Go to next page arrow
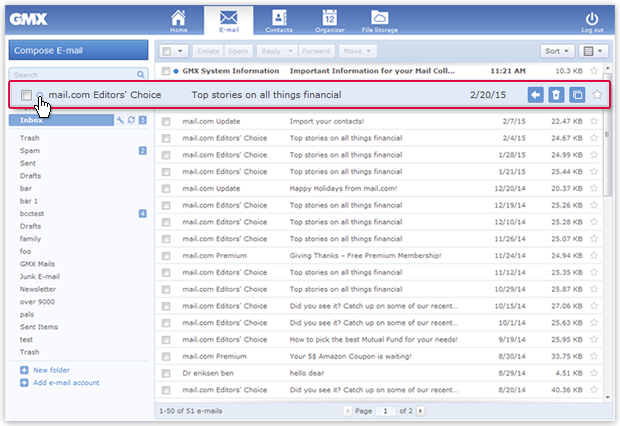620x426 pixels. [x=420, y=411]
